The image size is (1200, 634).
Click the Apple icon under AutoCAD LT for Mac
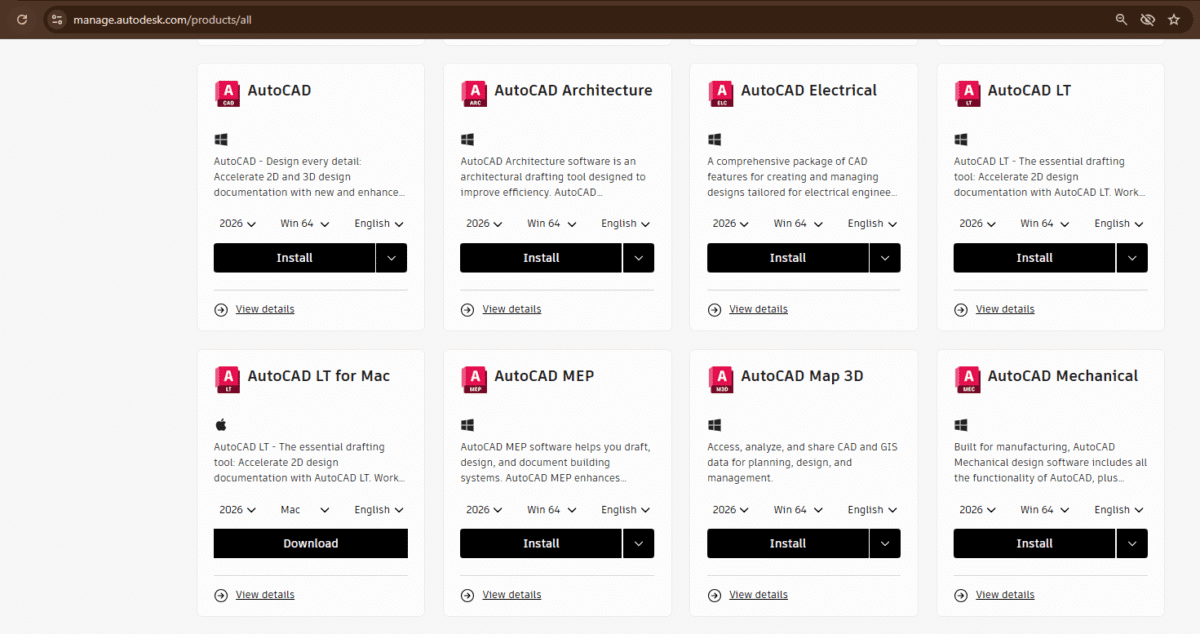click(221, 423)
